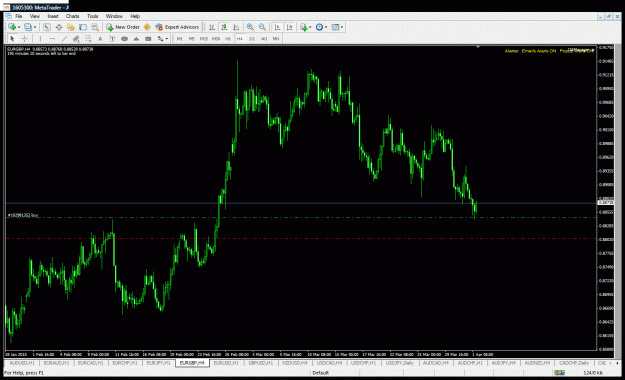Viewport: 625px width, 380px height.
Task: Switch the chart to Line Chart
Action: coord(236,27)
